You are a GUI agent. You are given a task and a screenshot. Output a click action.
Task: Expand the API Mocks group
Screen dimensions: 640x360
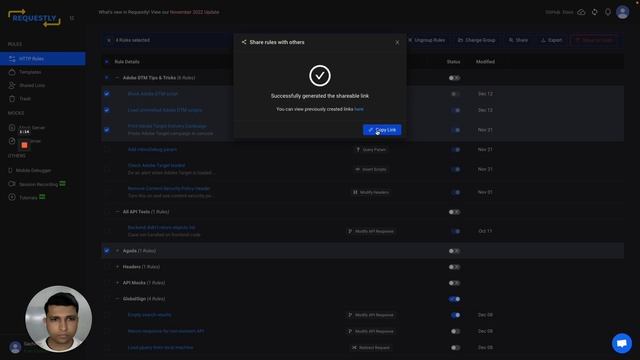[x=118, y=282]
